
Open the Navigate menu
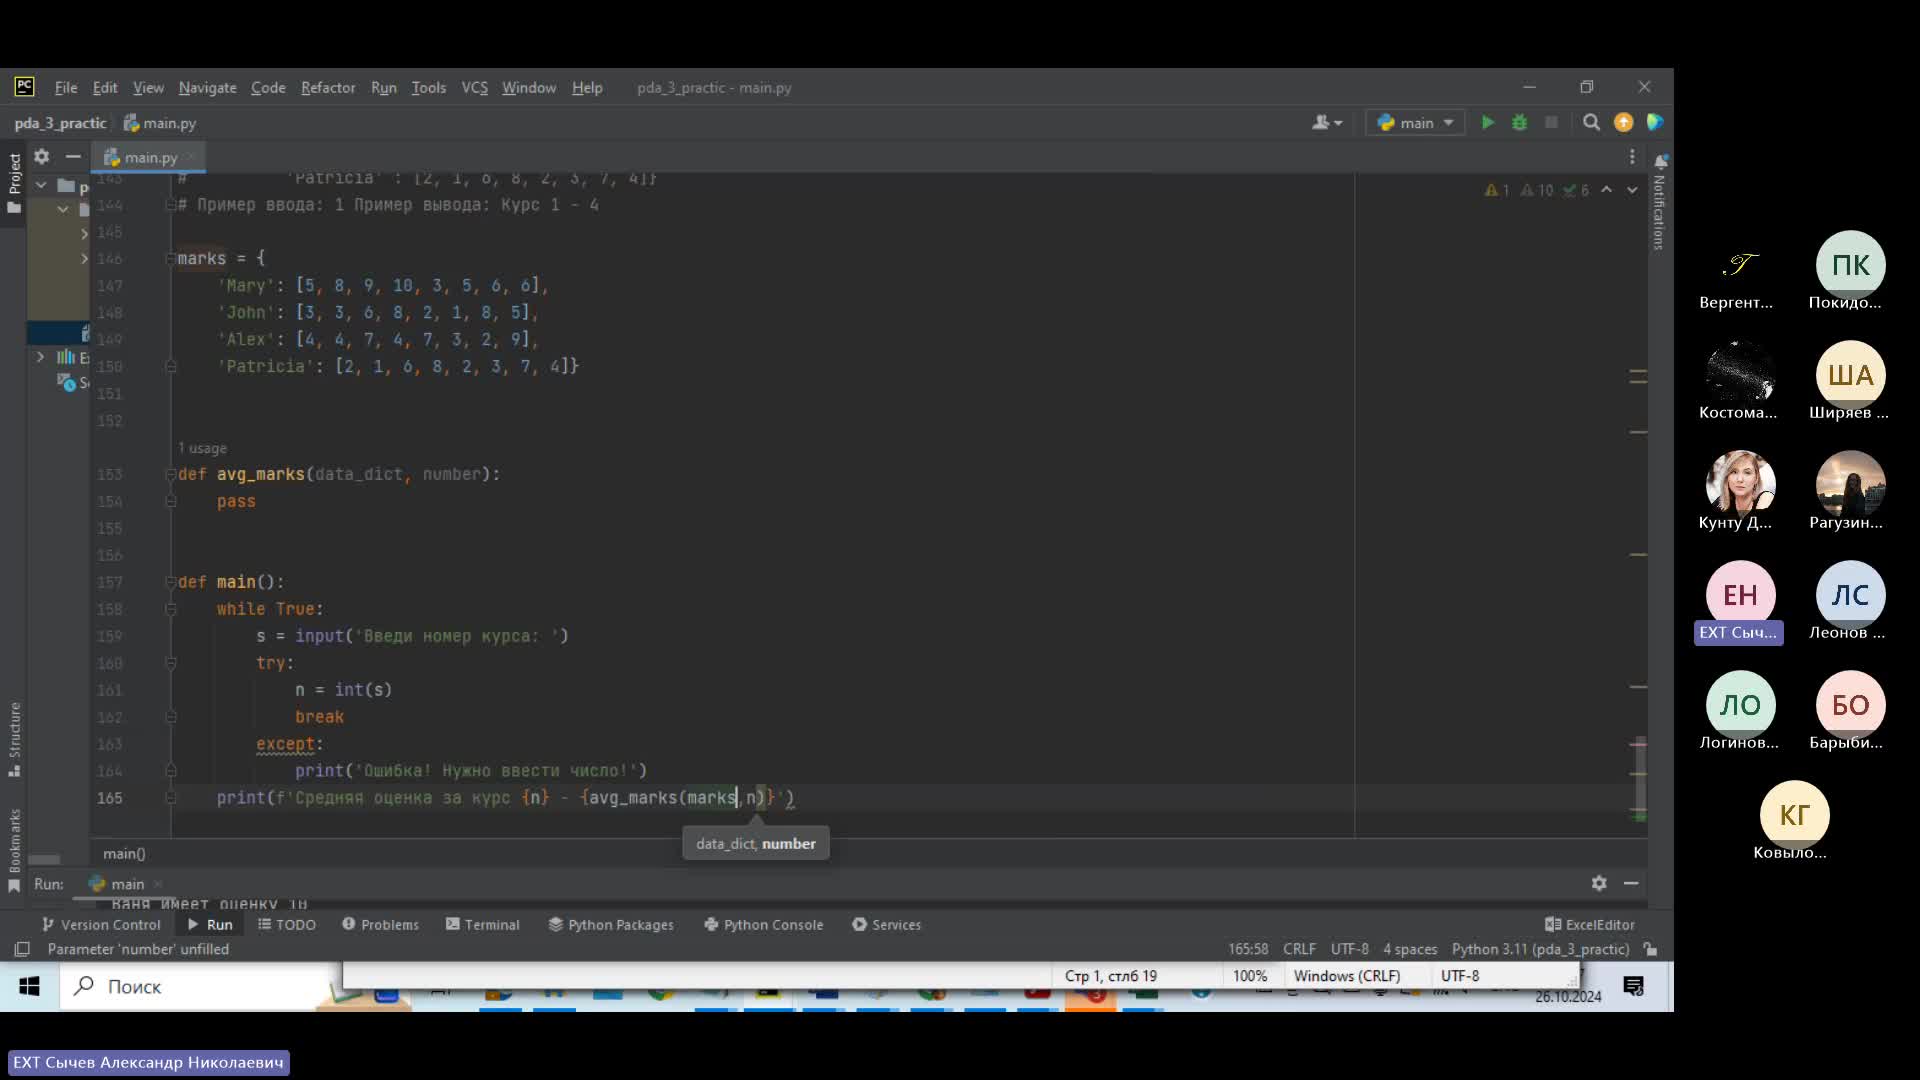click(x=207, y=87)
